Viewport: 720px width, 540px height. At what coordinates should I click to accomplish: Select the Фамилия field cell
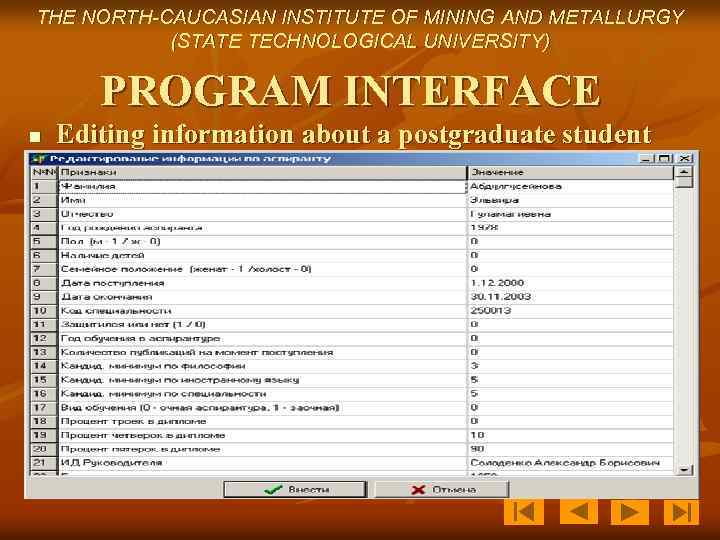click(x=262, y=186)
